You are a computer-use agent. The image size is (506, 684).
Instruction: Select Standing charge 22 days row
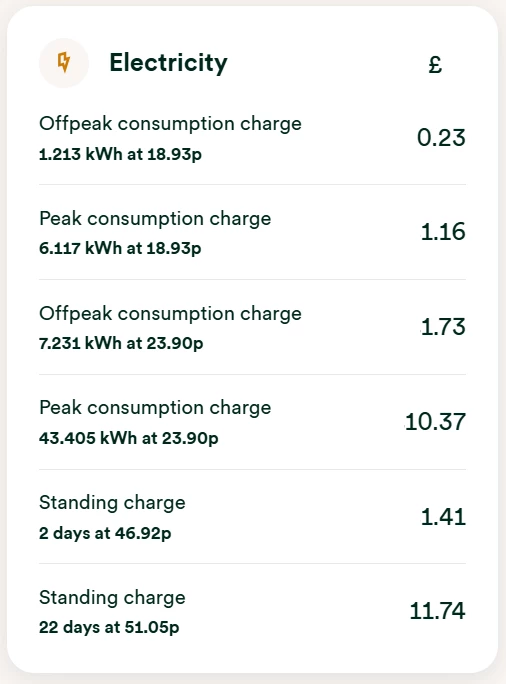tap(252, 612)
